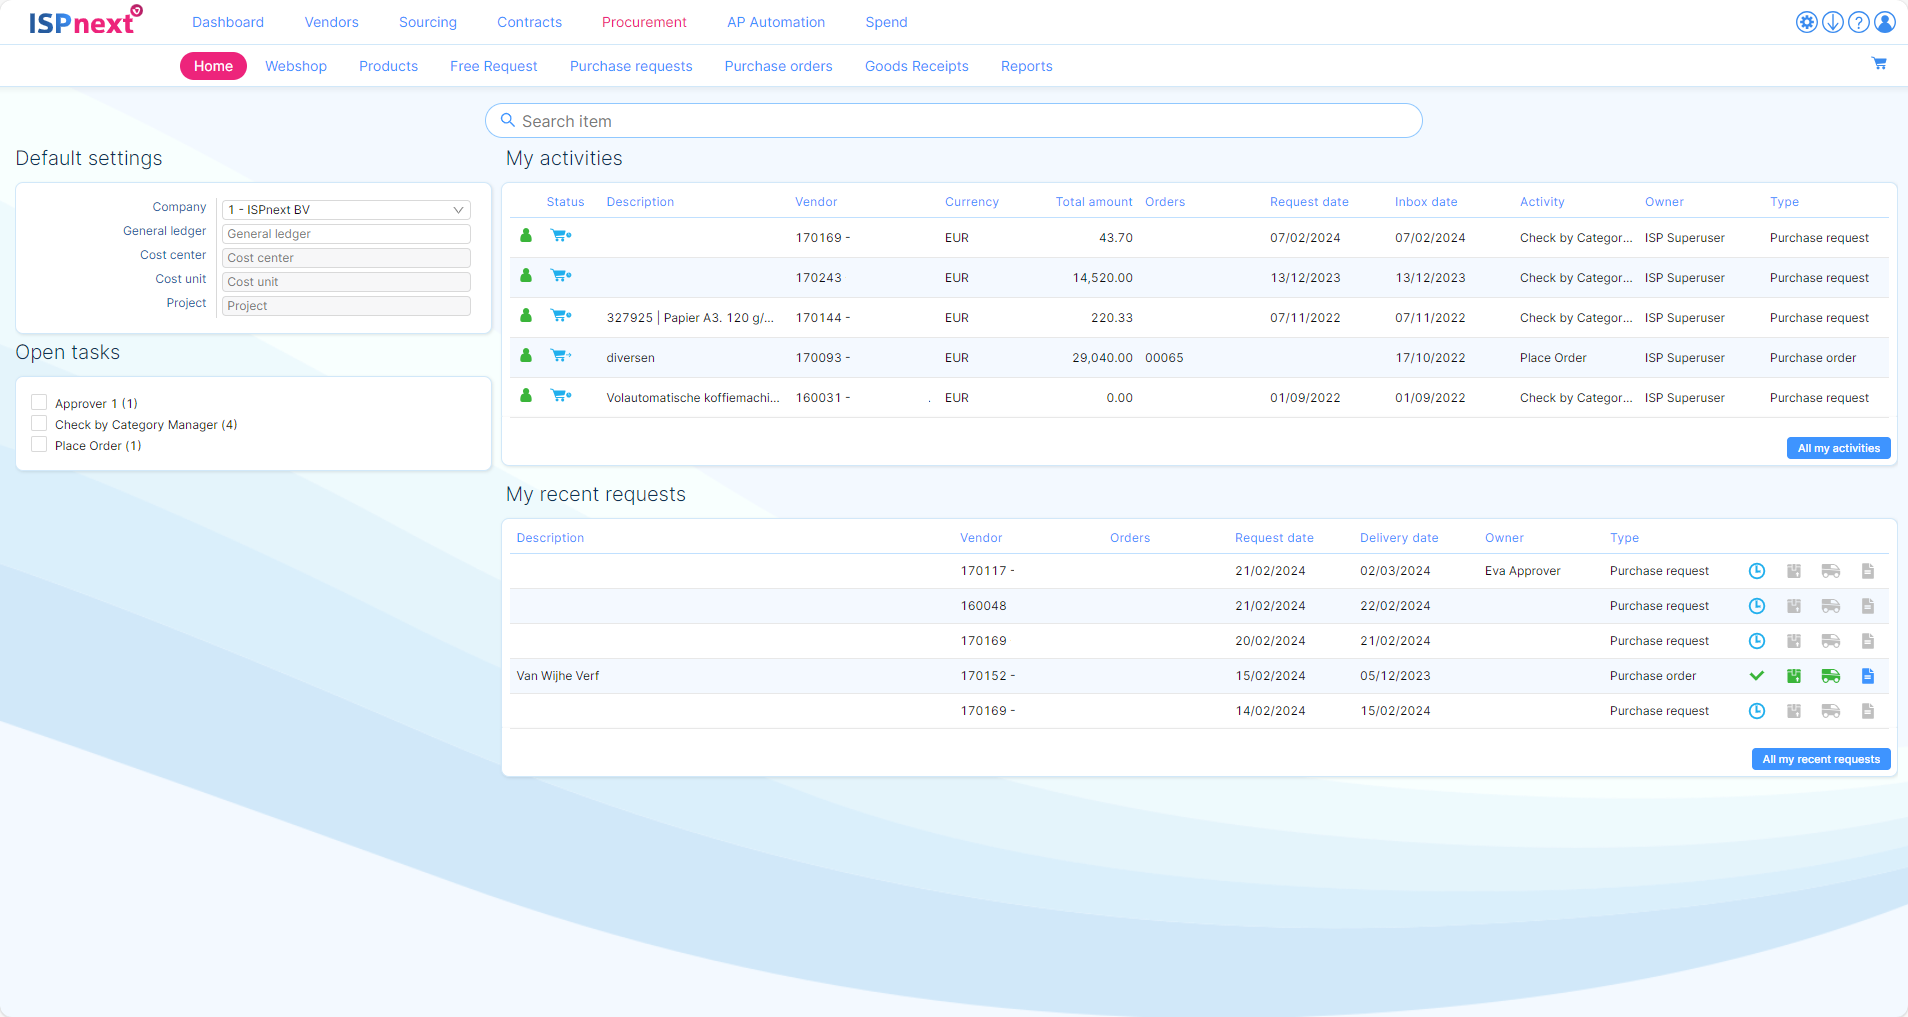
Task: Expand the Company dropdown
Action: click(346, 210)
